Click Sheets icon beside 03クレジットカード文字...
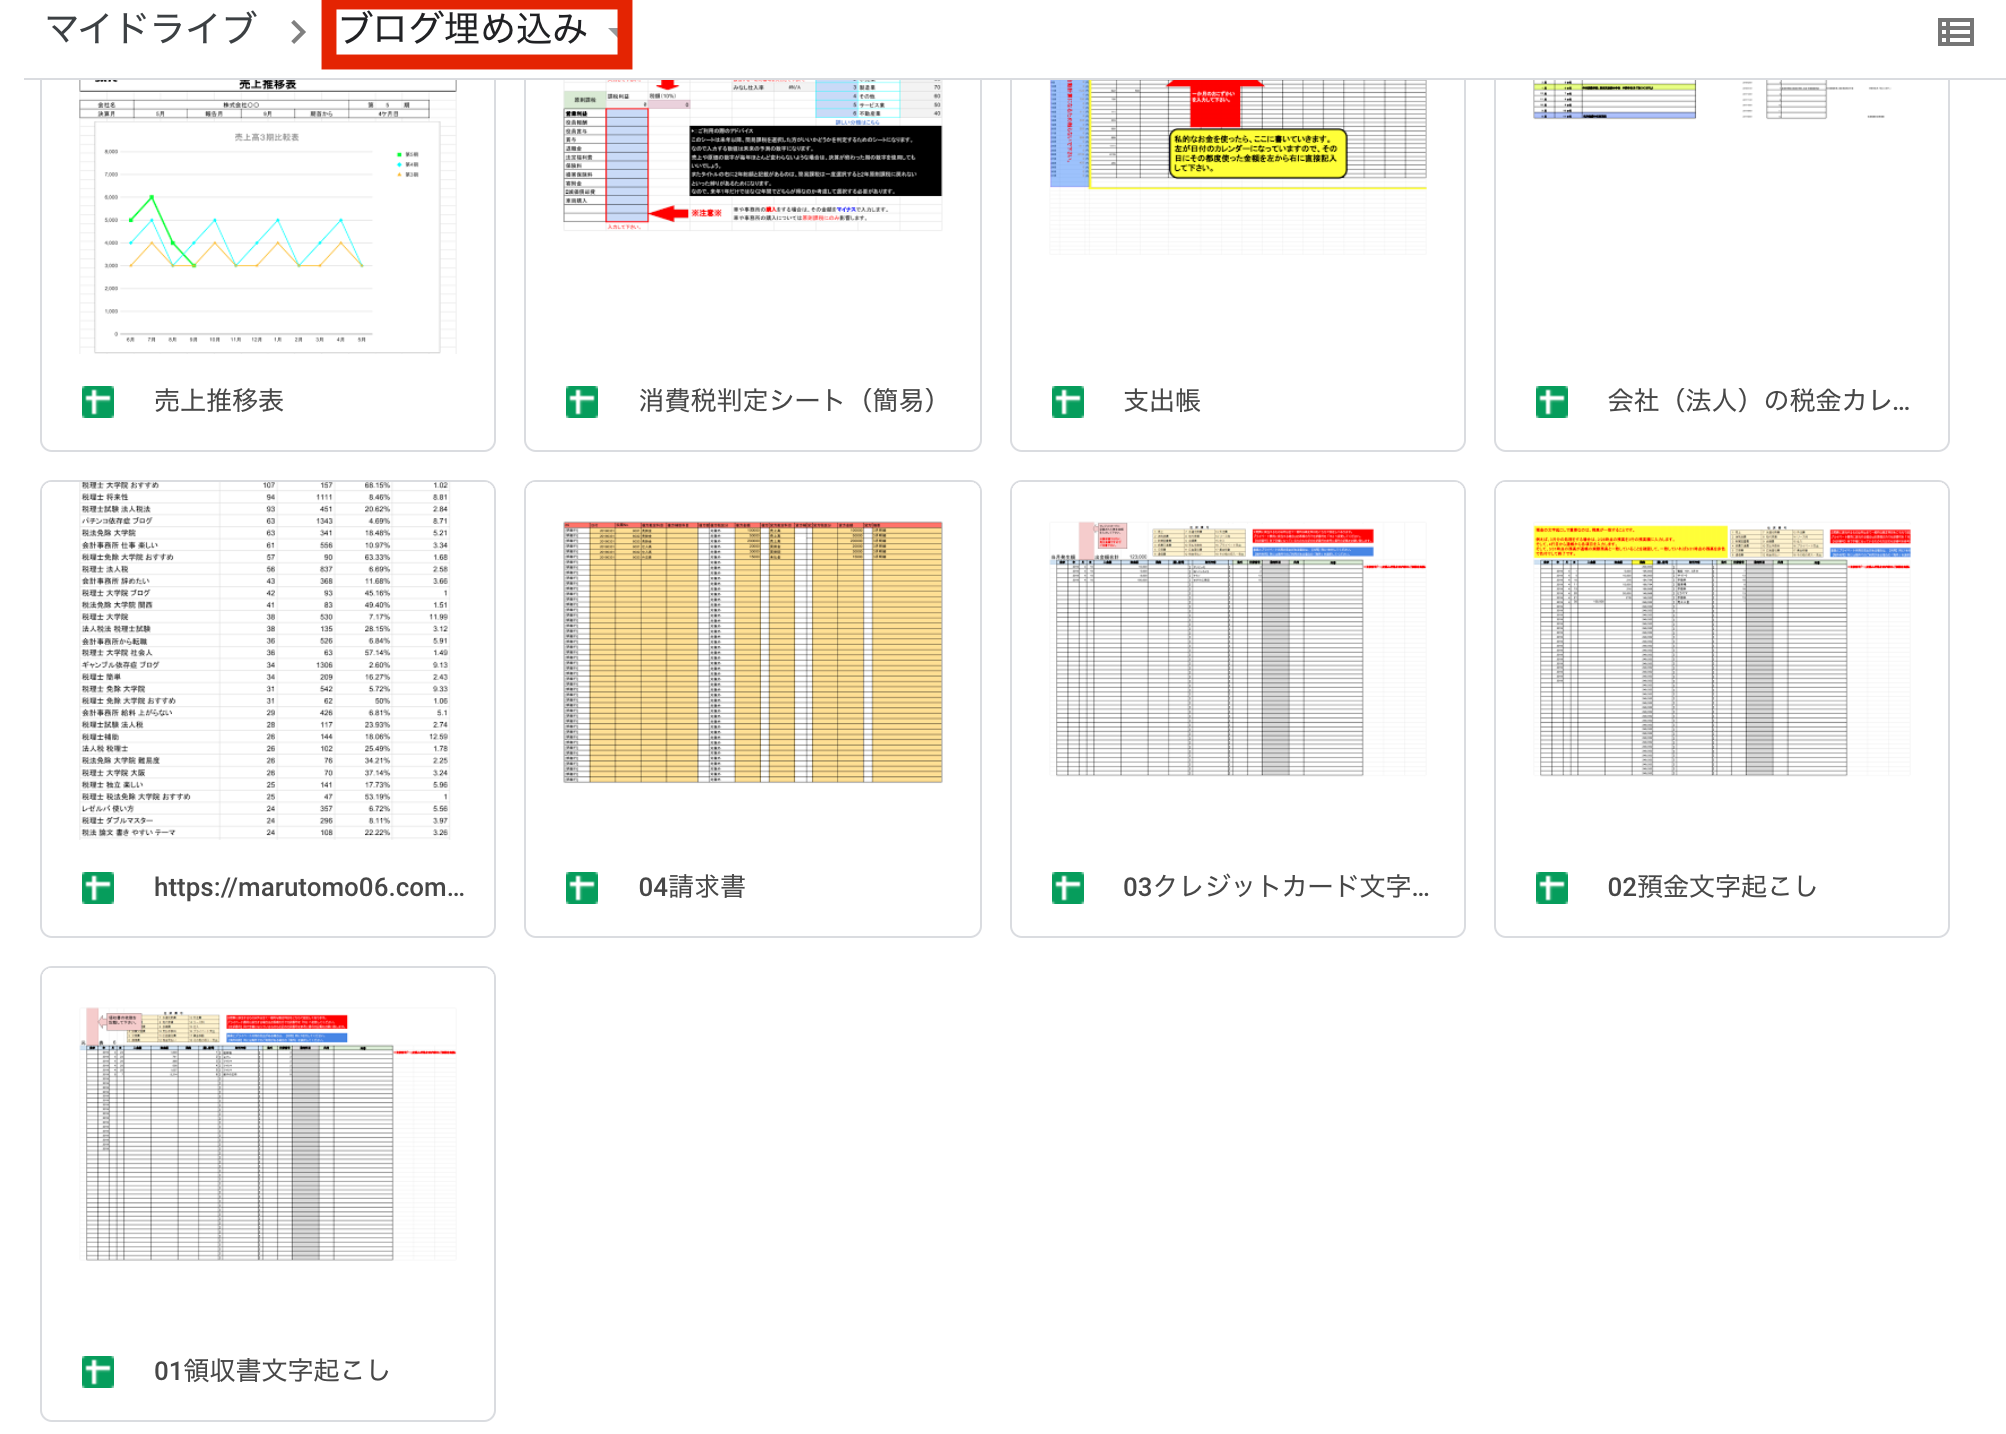The height and width of the screenshot is (1434, 2006). click(x=1068, y=888)
